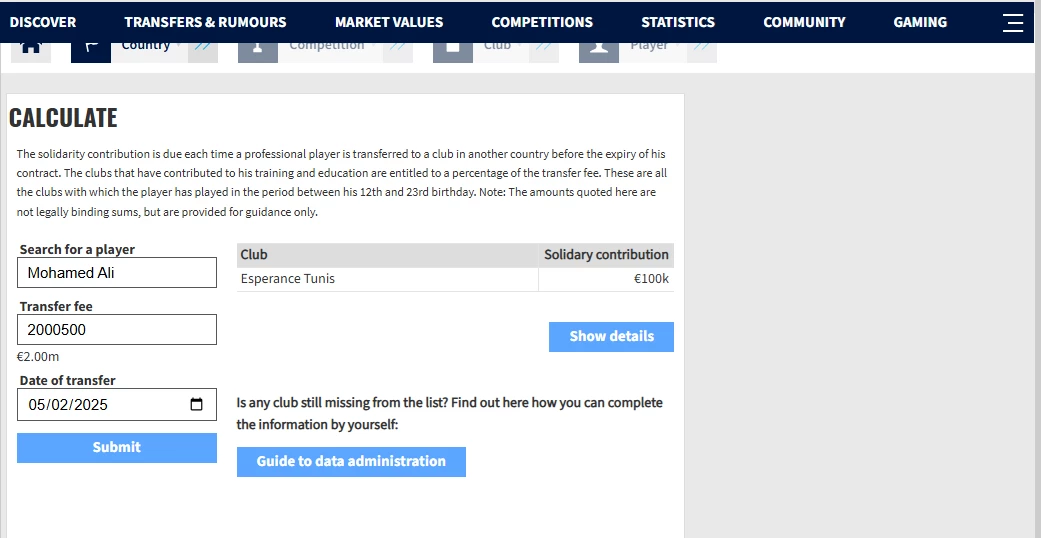1041x538 pixels.
Task: Open the Market Values menu
Action: (x=389, y=22)
